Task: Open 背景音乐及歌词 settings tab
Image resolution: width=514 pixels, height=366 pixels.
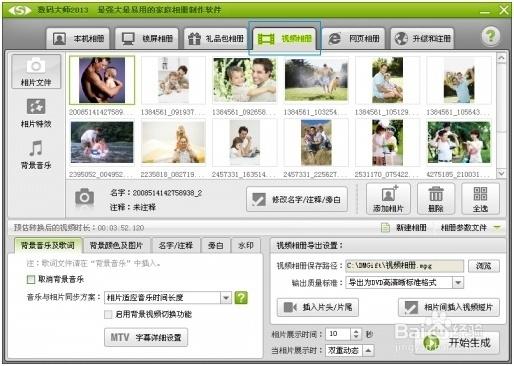Action: pyautogui.click(x=48, y=246)
